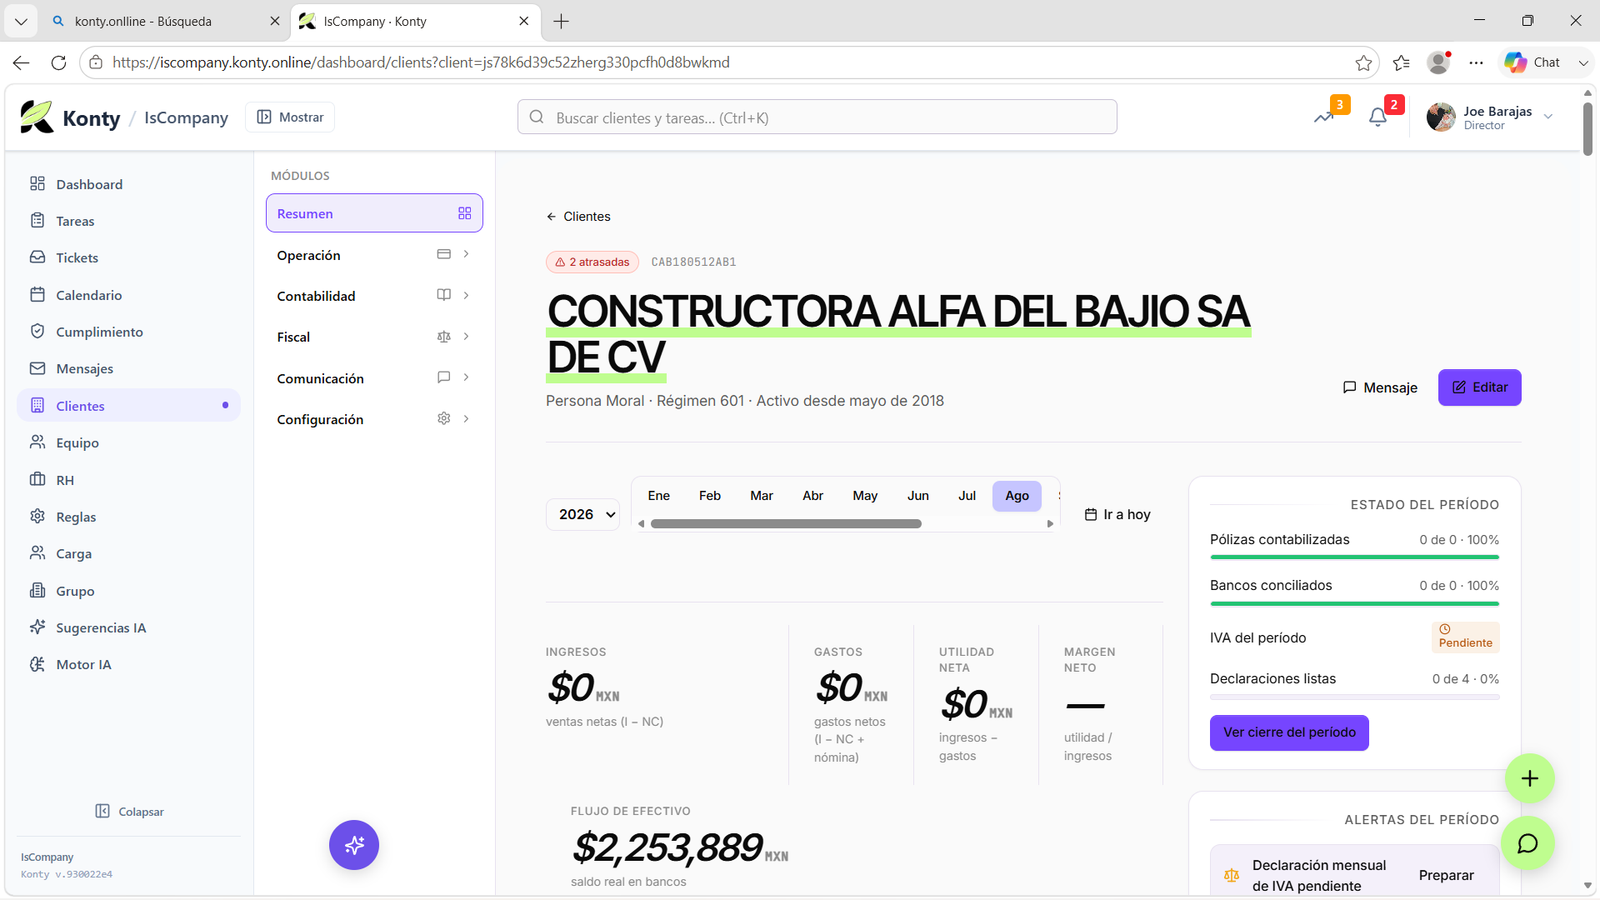The width and height of the screenshot is (1600, 900).
Task: Open Motor IA in the sidebar
Action: coord(84,665)
